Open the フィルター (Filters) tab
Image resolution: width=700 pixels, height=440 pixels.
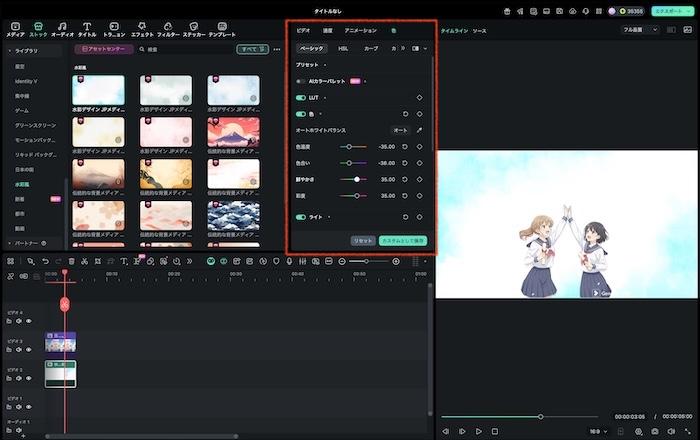coord(168,29)
